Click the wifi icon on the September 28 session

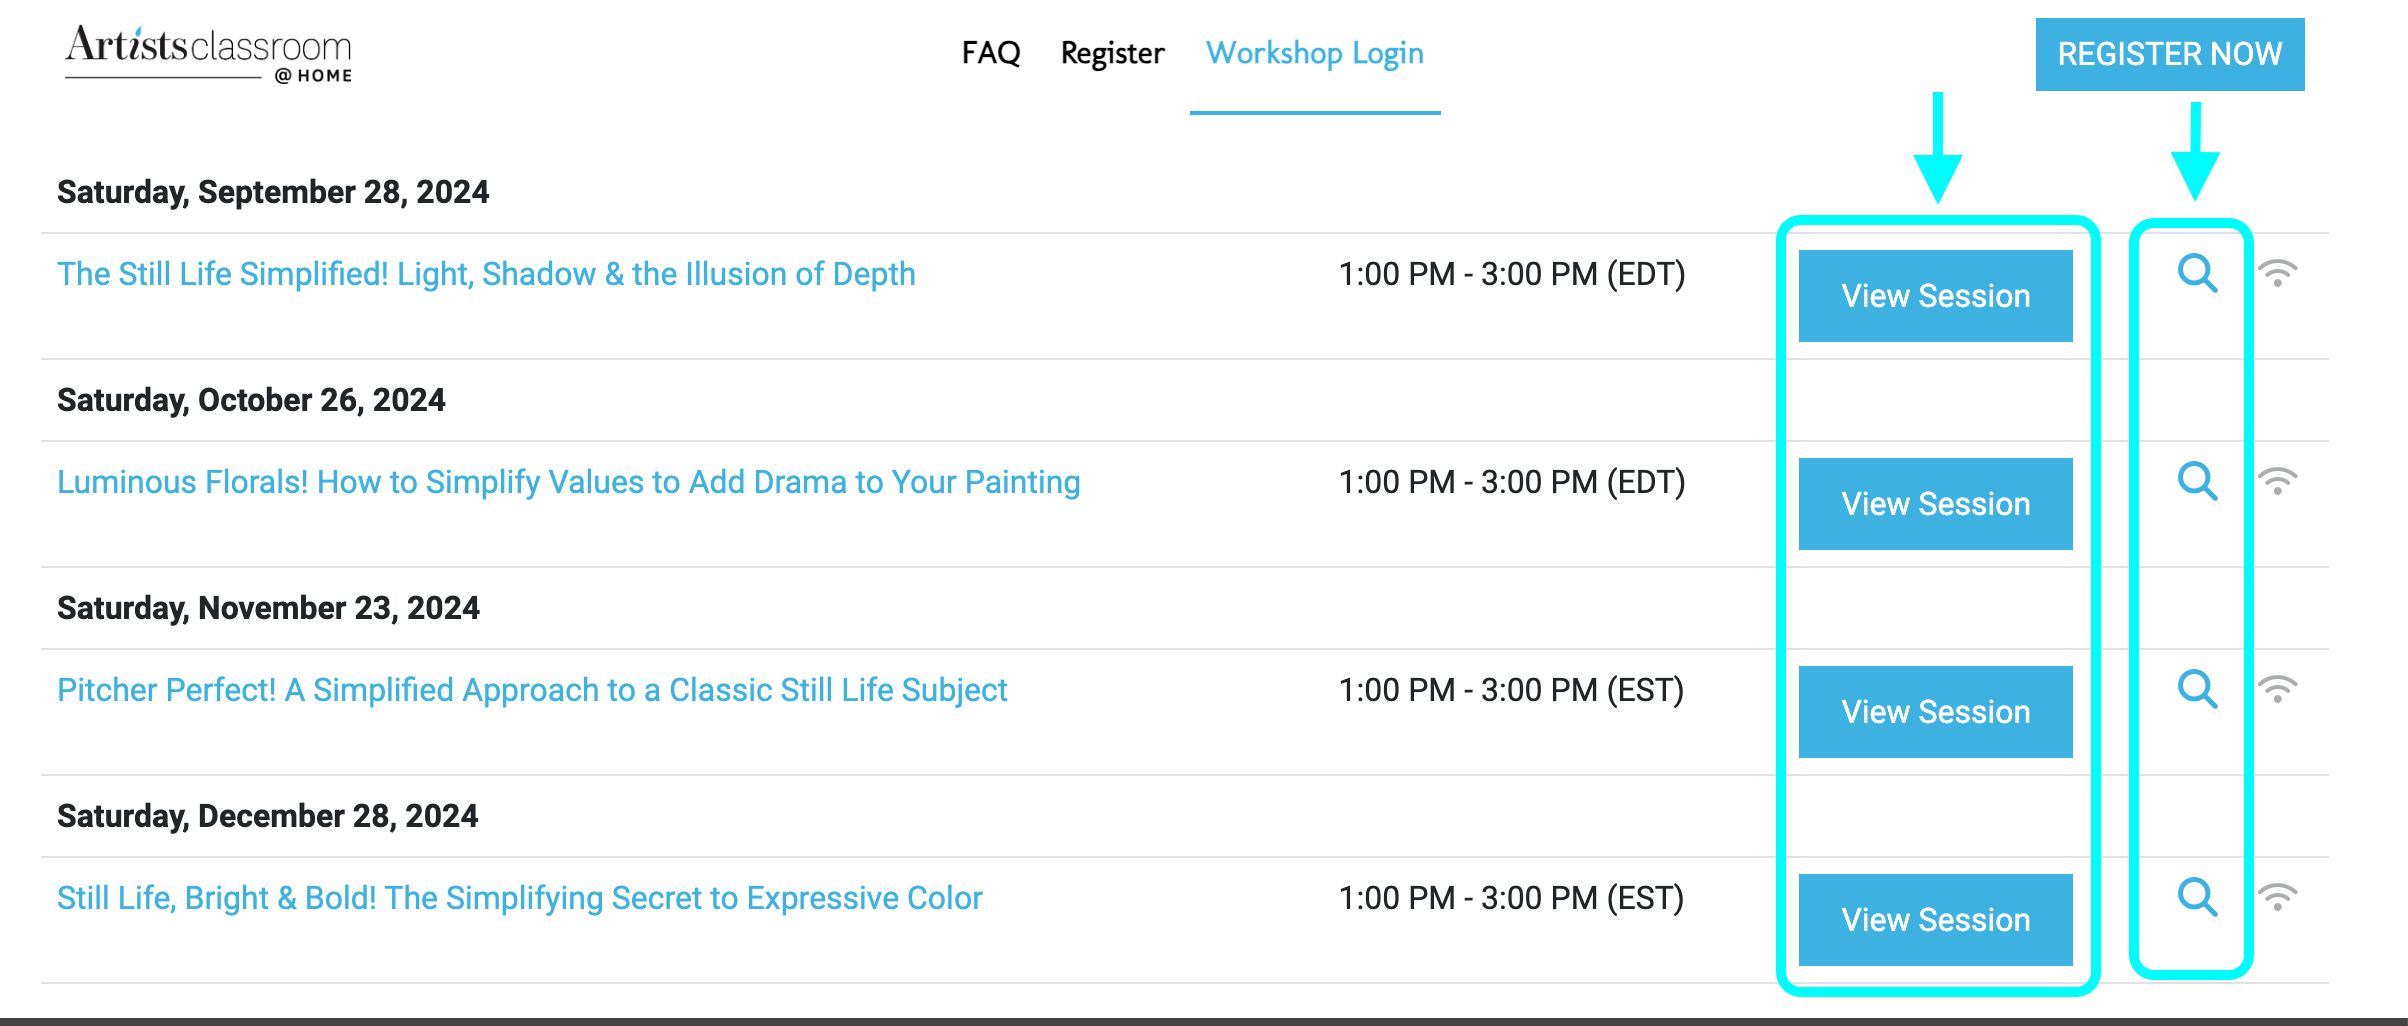(2277, 273)
